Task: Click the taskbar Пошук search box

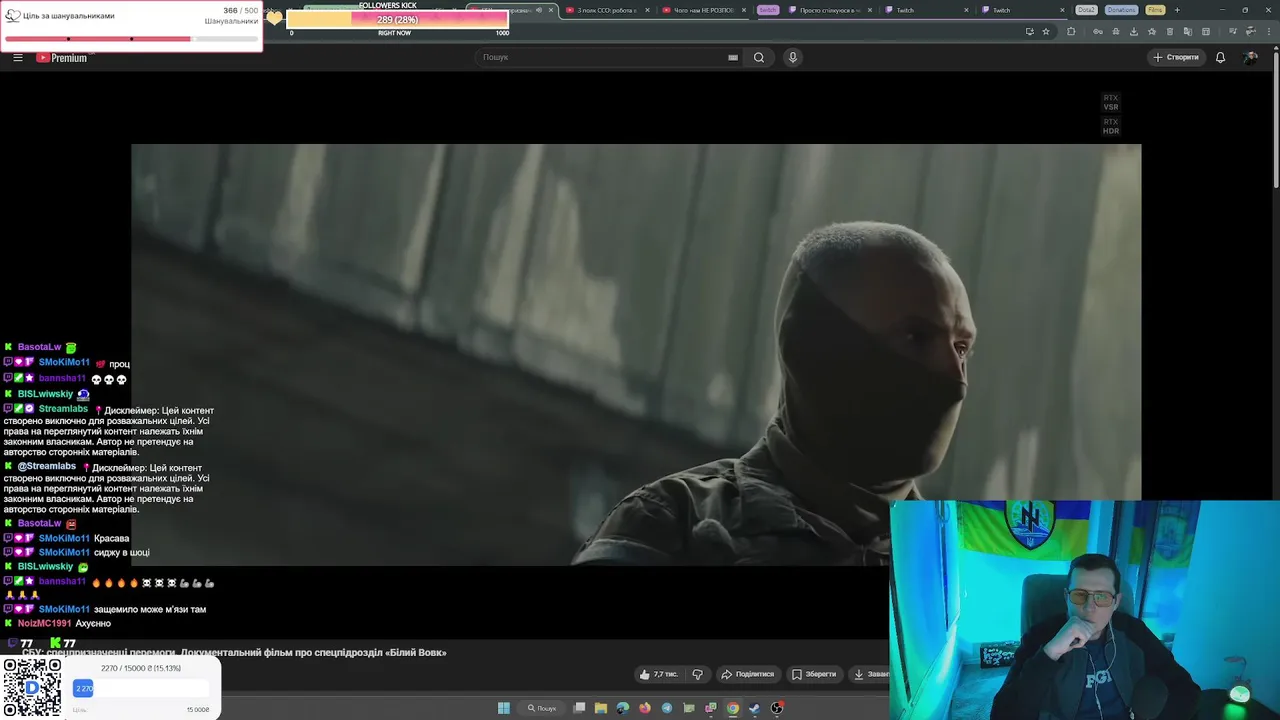Action: (x=542, y=708)
